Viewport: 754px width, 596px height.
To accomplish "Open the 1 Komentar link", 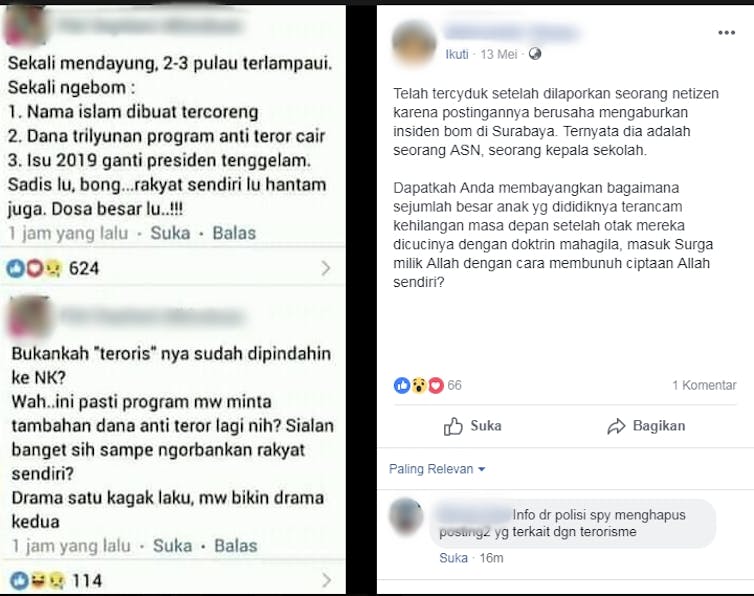I will tap(704, 385).
